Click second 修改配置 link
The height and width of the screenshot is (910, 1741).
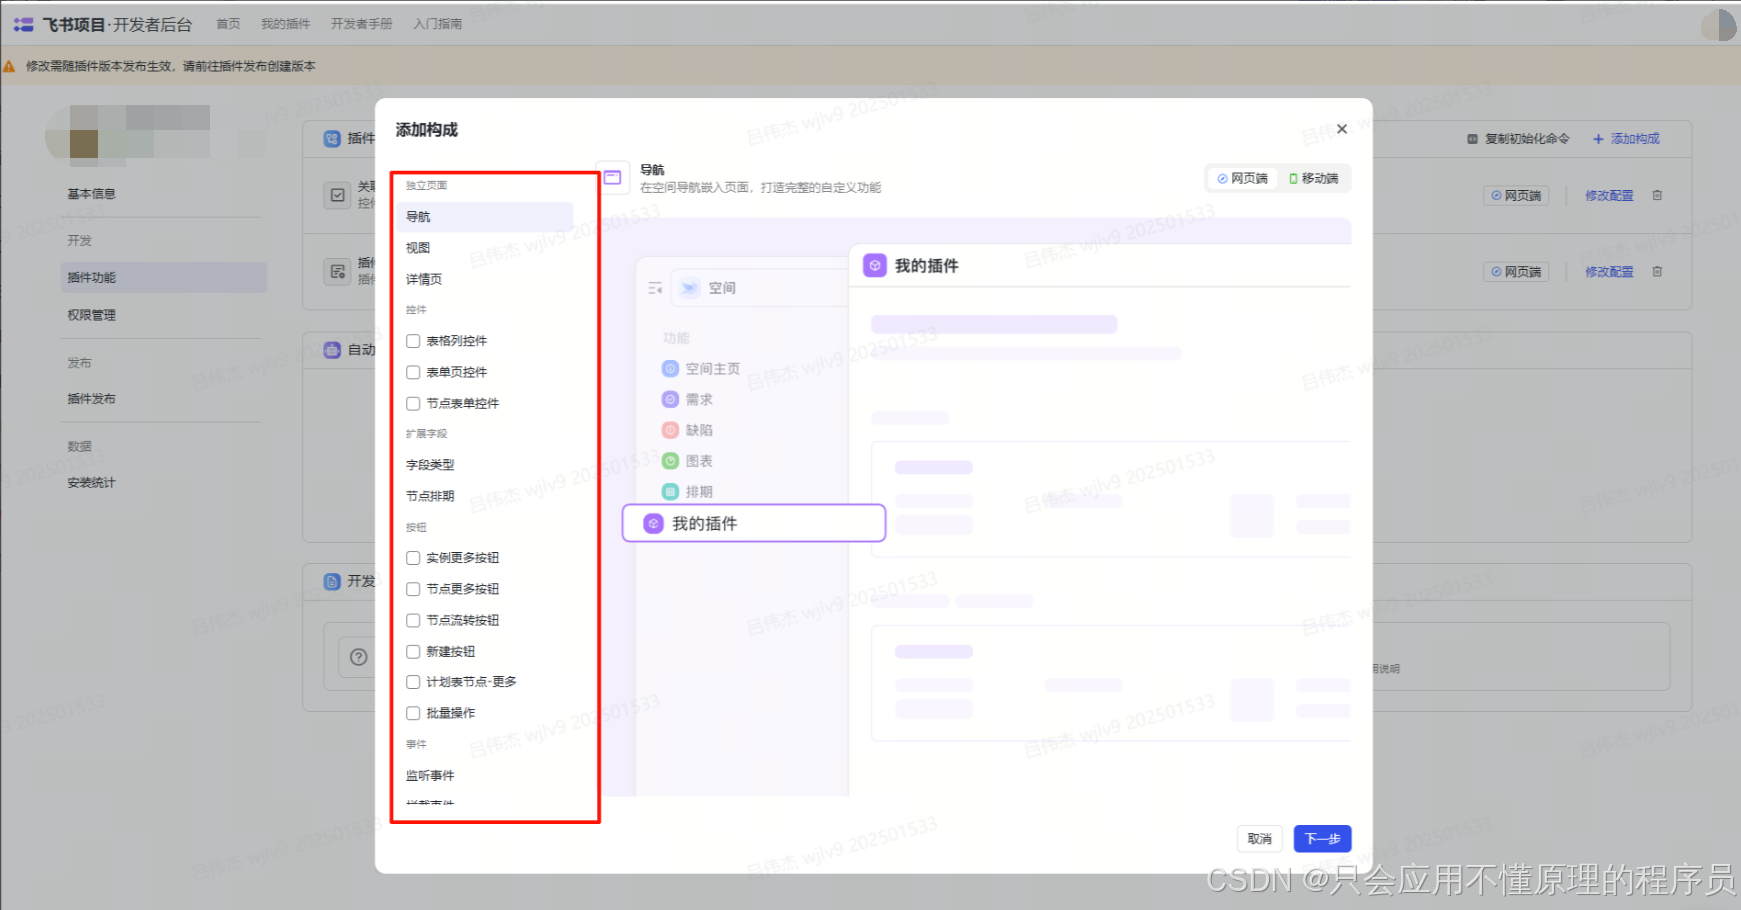pyautogui.click(x=1609, y=272)
